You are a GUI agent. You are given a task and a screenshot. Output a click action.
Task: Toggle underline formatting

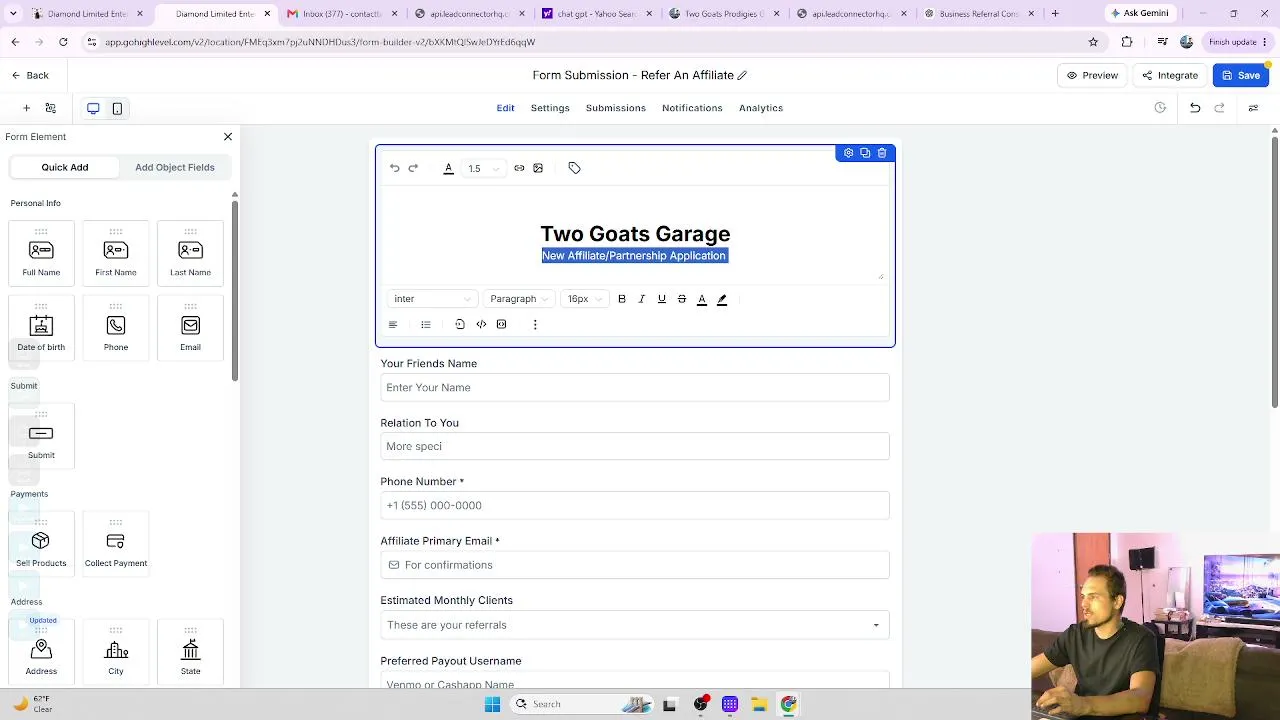[x=662, y=299]
